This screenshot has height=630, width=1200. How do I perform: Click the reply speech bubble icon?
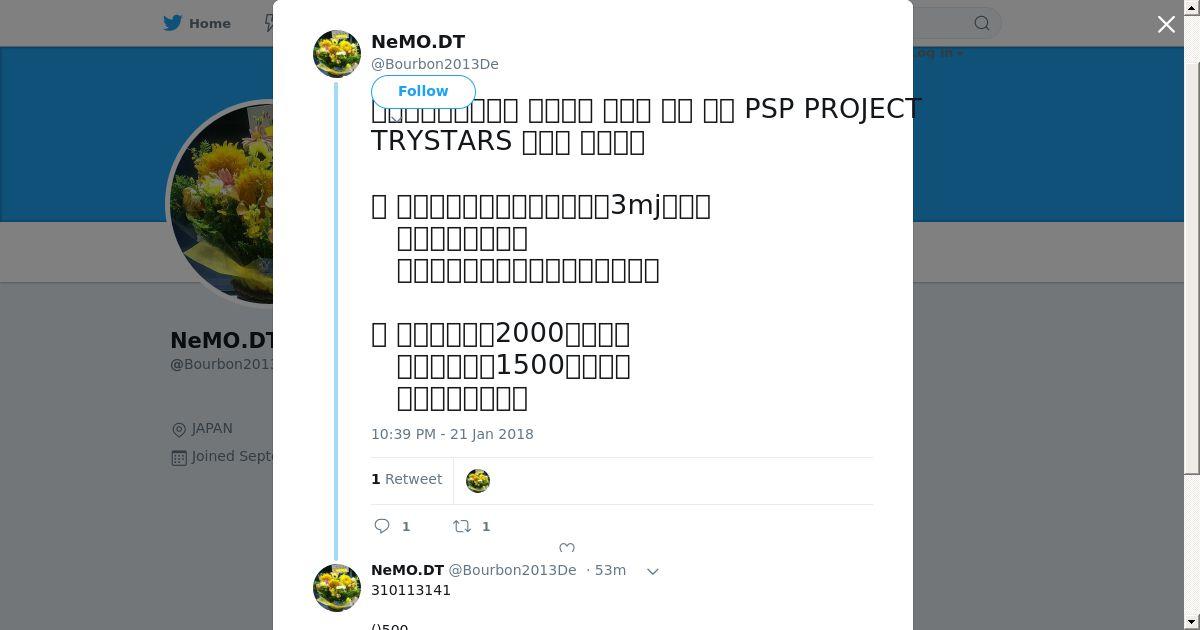pyautogui.click(x=382, y=526)
